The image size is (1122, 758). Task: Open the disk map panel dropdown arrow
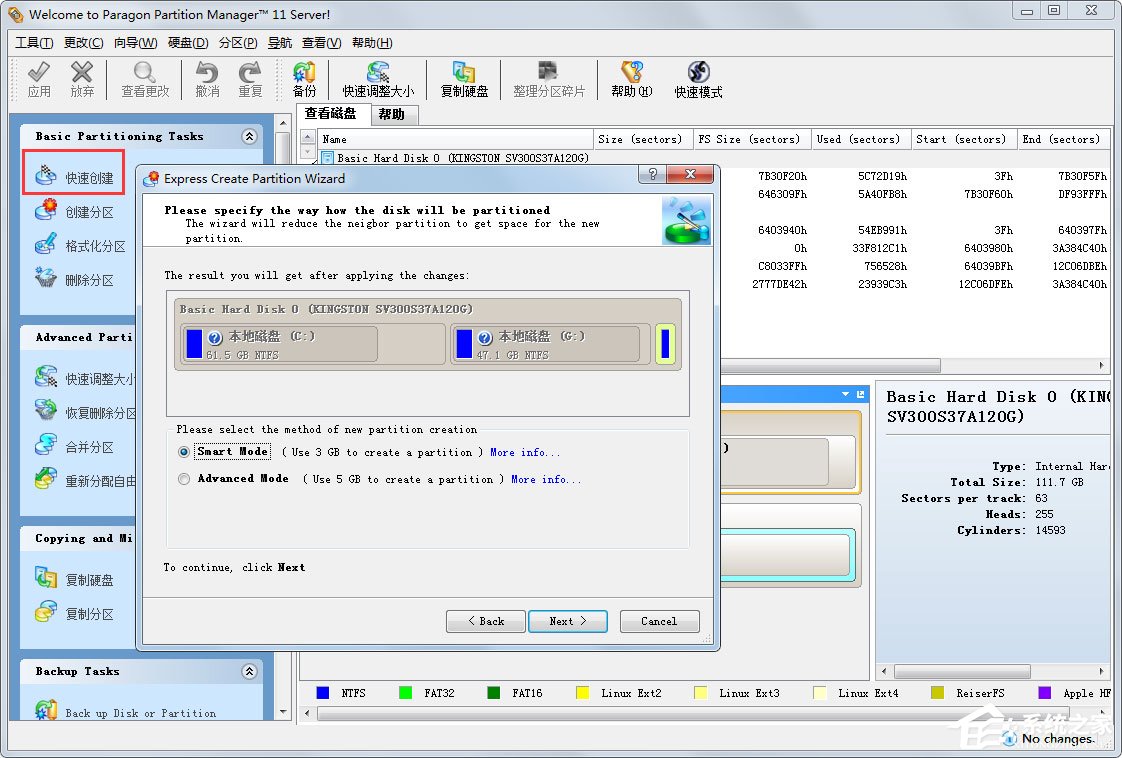click(x=845, y=394)
